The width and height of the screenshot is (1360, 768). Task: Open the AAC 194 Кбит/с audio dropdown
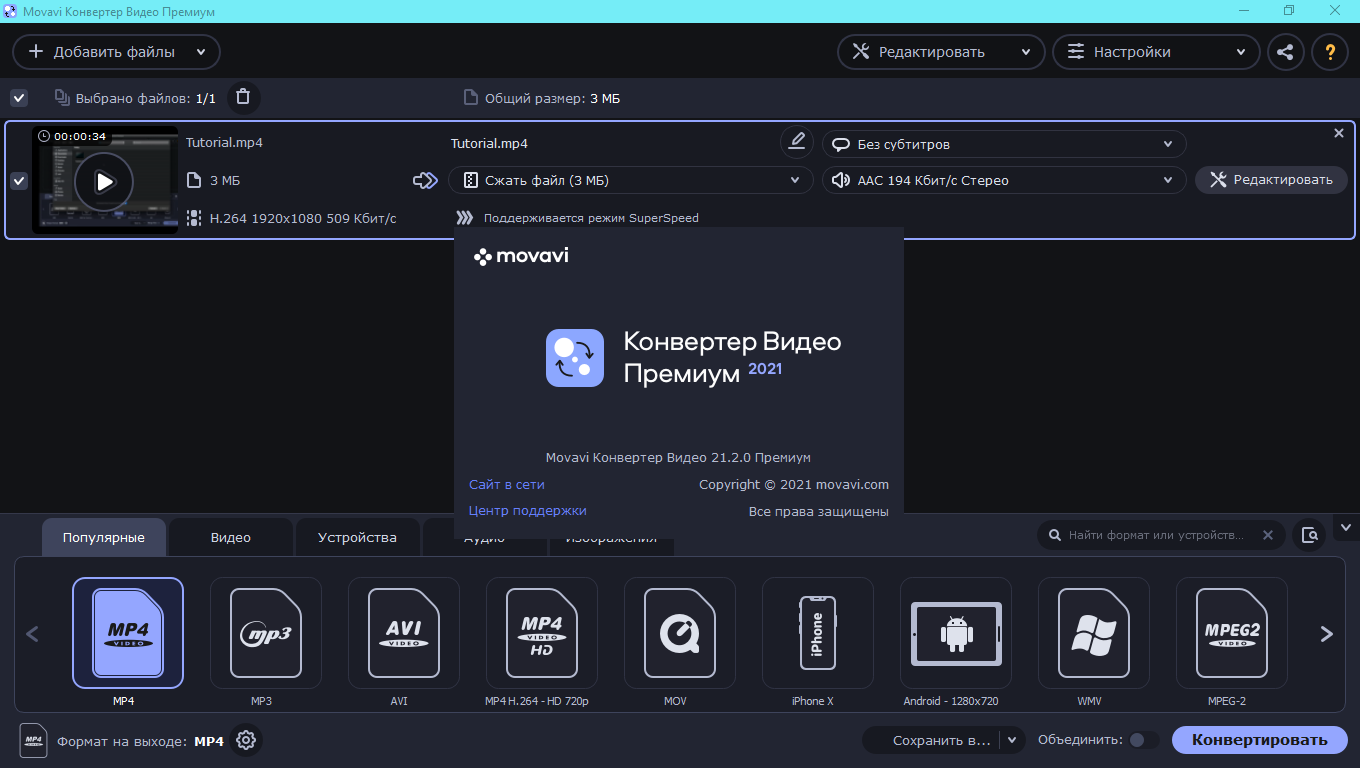tap(1004, 180)
